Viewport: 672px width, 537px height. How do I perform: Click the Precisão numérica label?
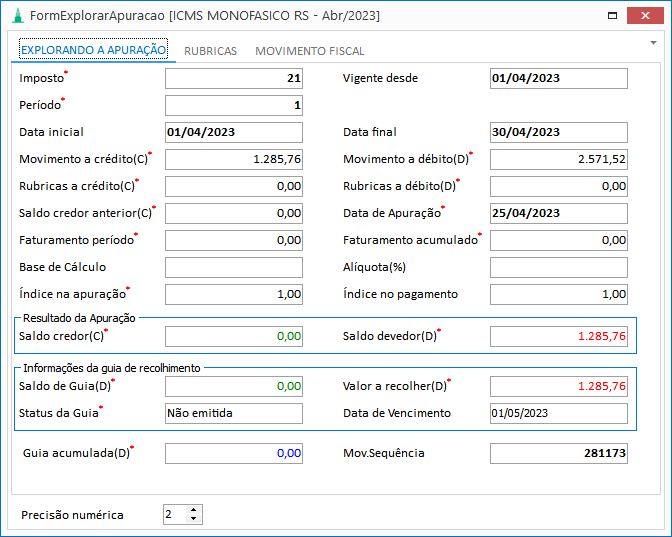click(72, 515)
